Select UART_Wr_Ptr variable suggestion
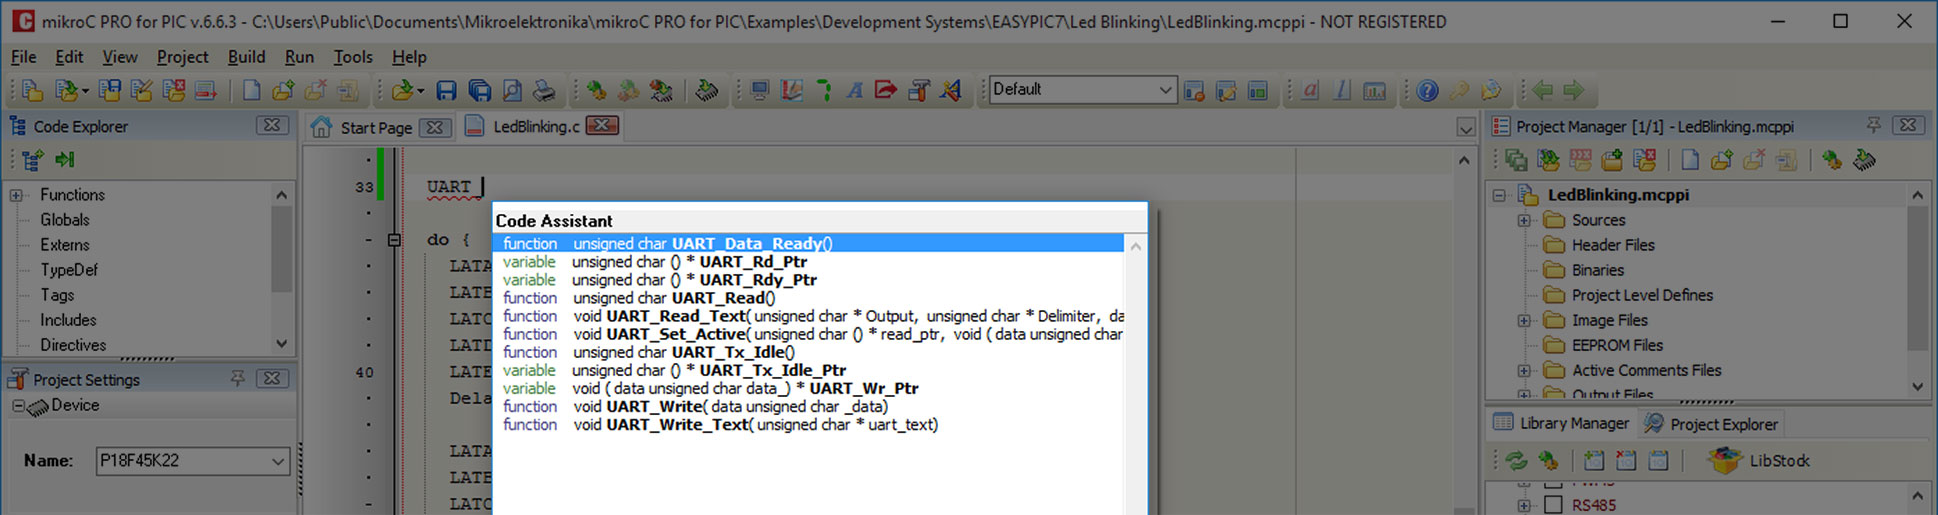Viewport: 1938px width, 515px height. (808, 388)
